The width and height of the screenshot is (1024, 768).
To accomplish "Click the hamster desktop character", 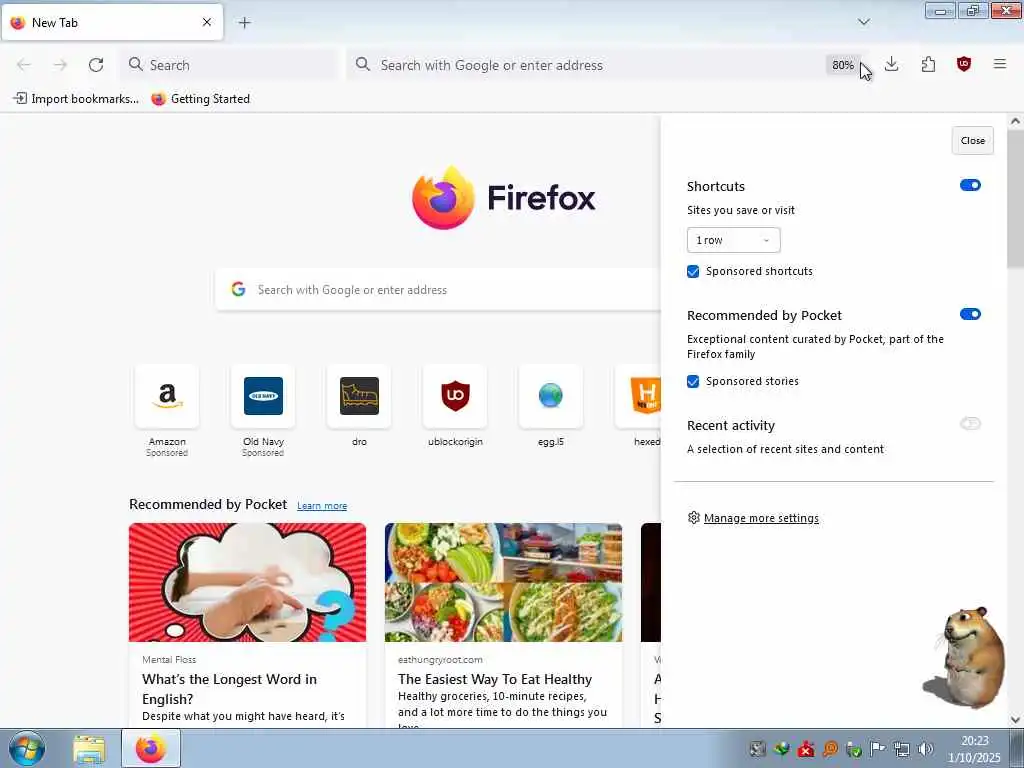I will (x=966, y=658).
